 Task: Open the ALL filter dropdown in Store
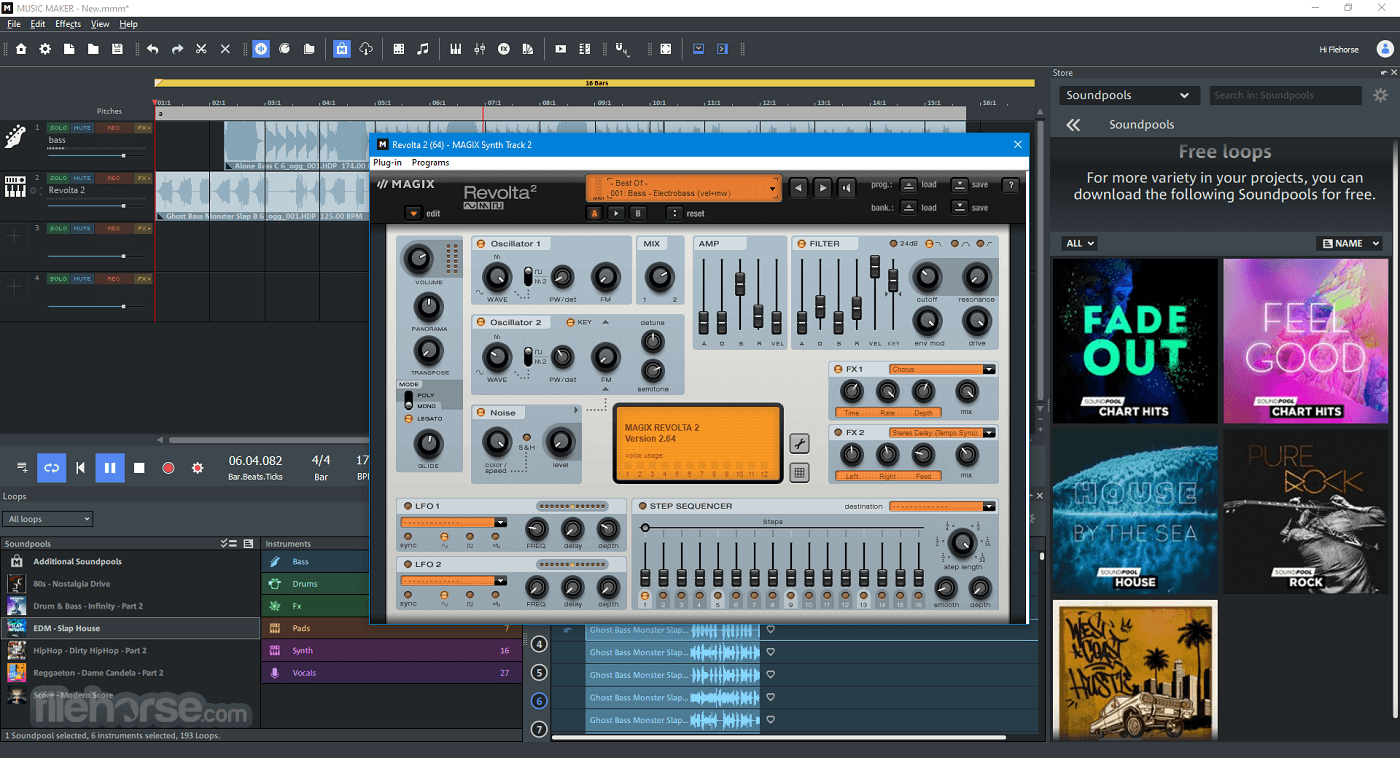[x=1080, y=243]
